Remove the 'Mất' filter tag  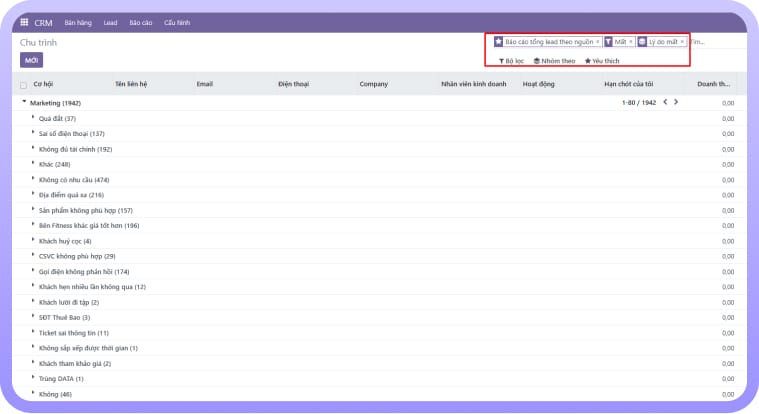point(630,42)
